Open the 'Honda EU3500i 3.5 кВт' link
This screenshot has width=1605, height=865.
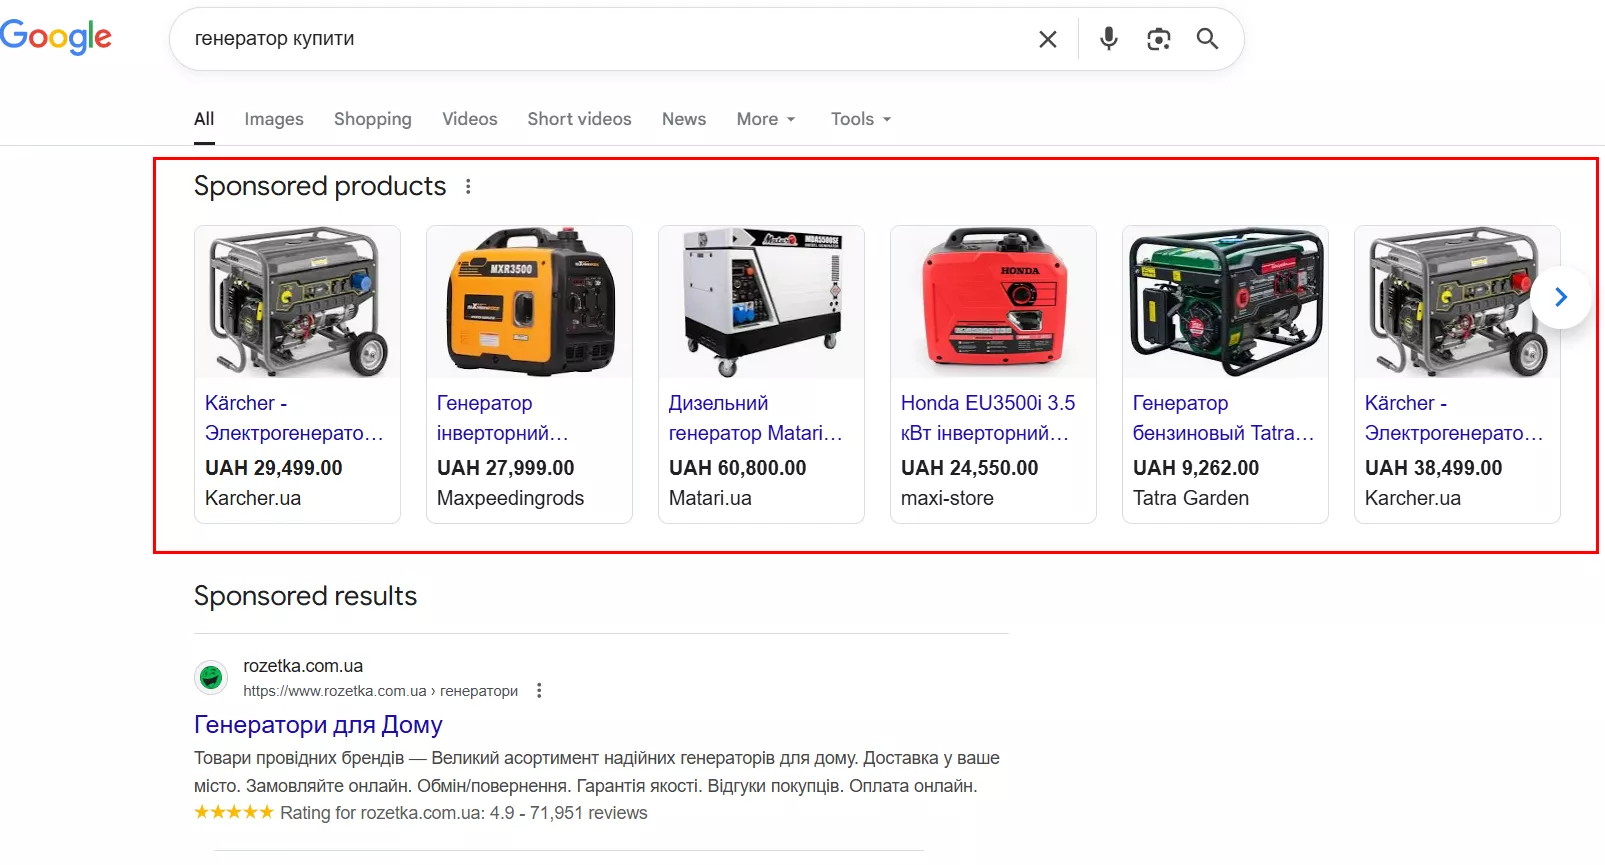click(x=988, y=418)
